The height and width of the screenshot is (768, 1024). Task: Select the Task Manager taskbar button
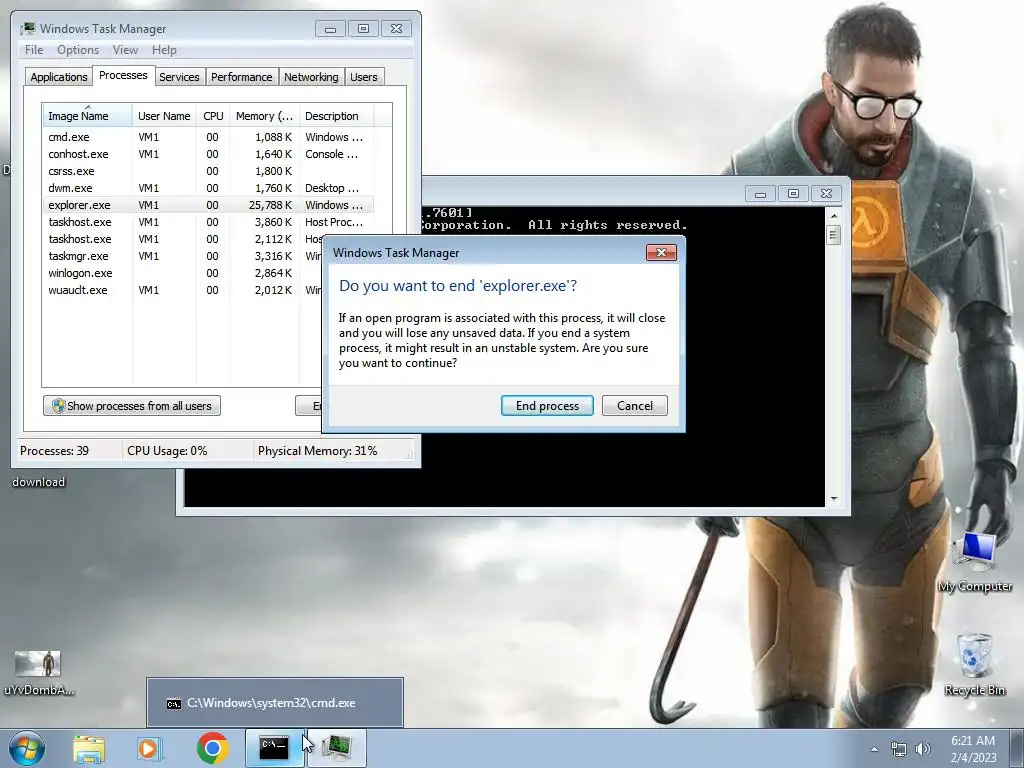336,748
